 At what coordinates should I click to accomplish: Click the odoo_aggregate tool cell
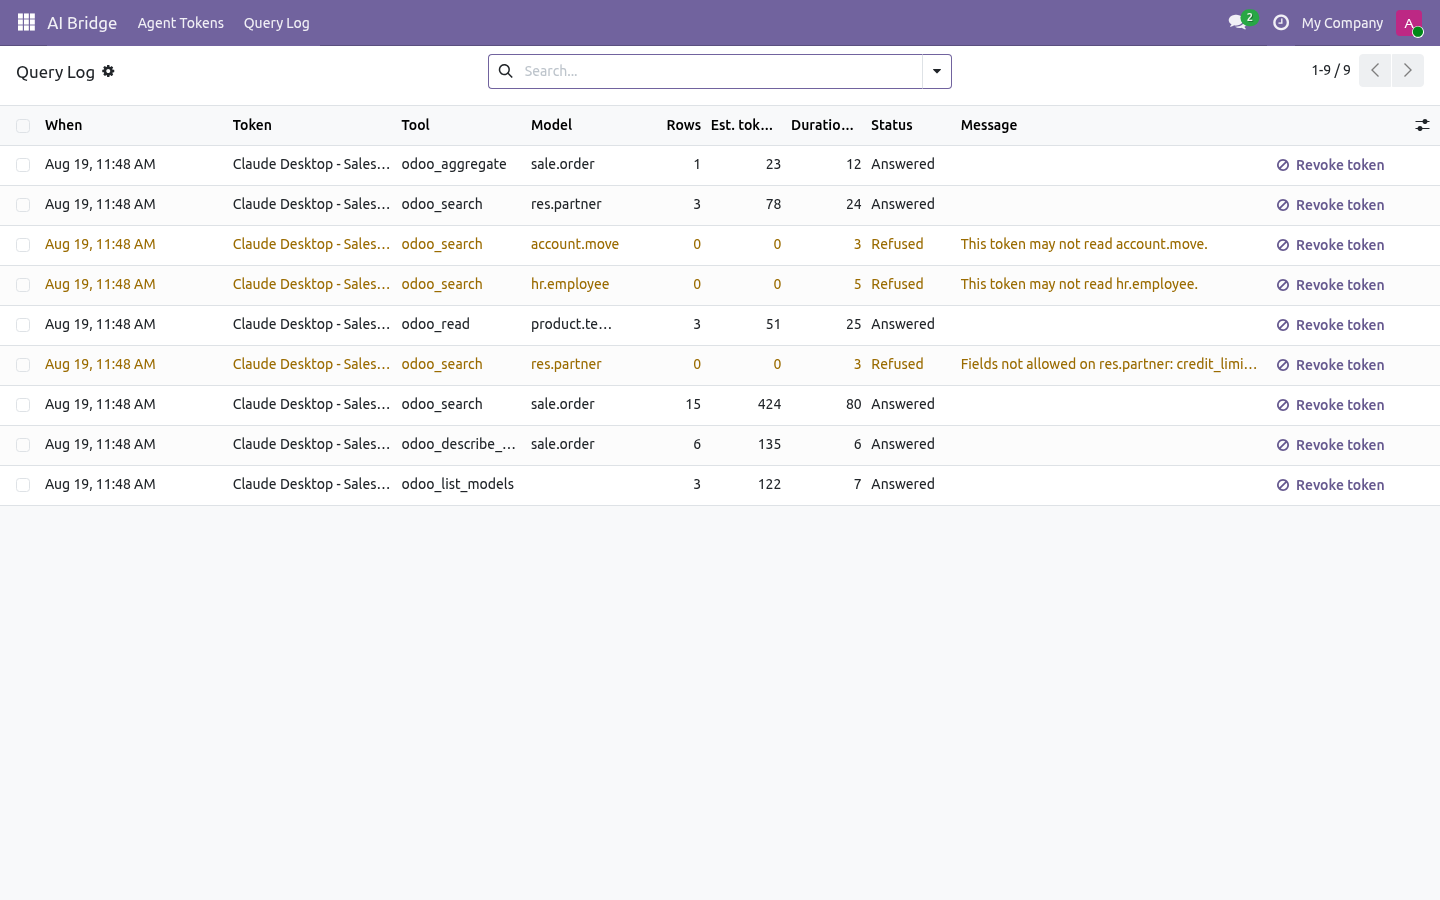[x=454, y=164]
